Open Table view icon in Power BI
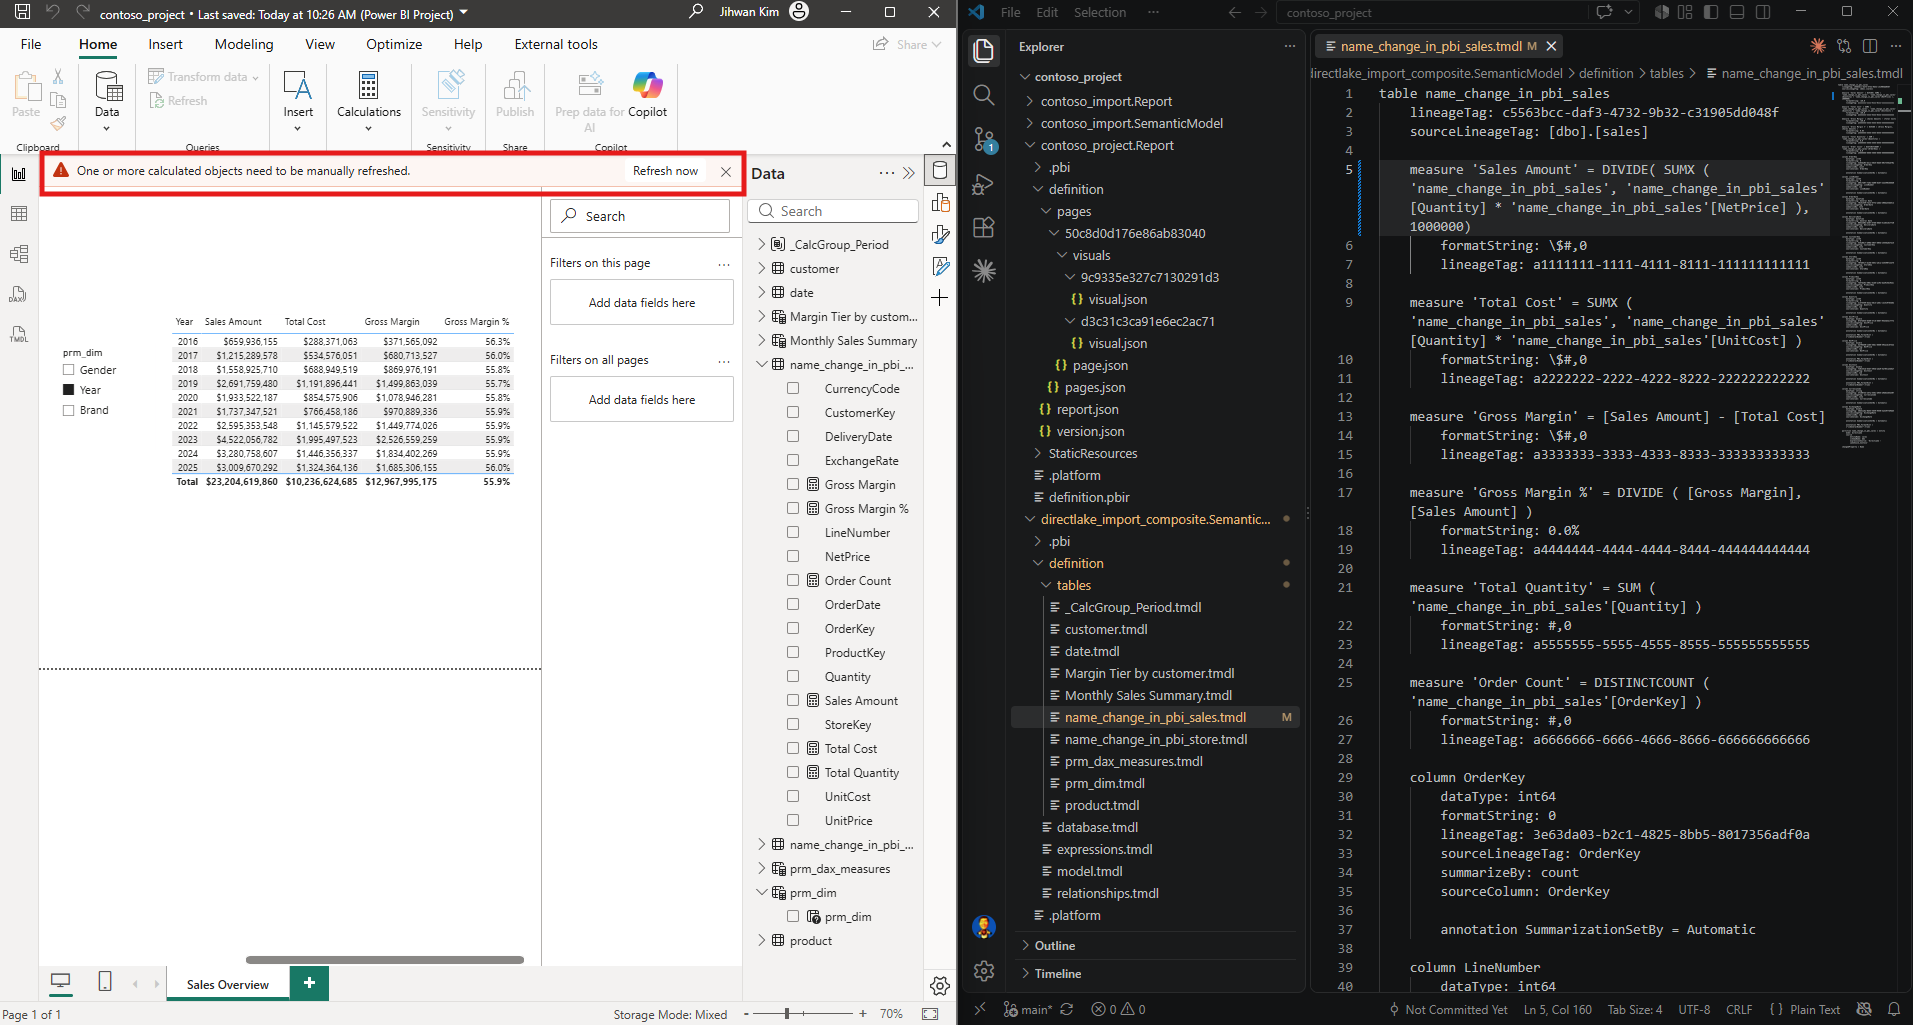This screenshot has height=1025, width=1913. coord(18,214)
